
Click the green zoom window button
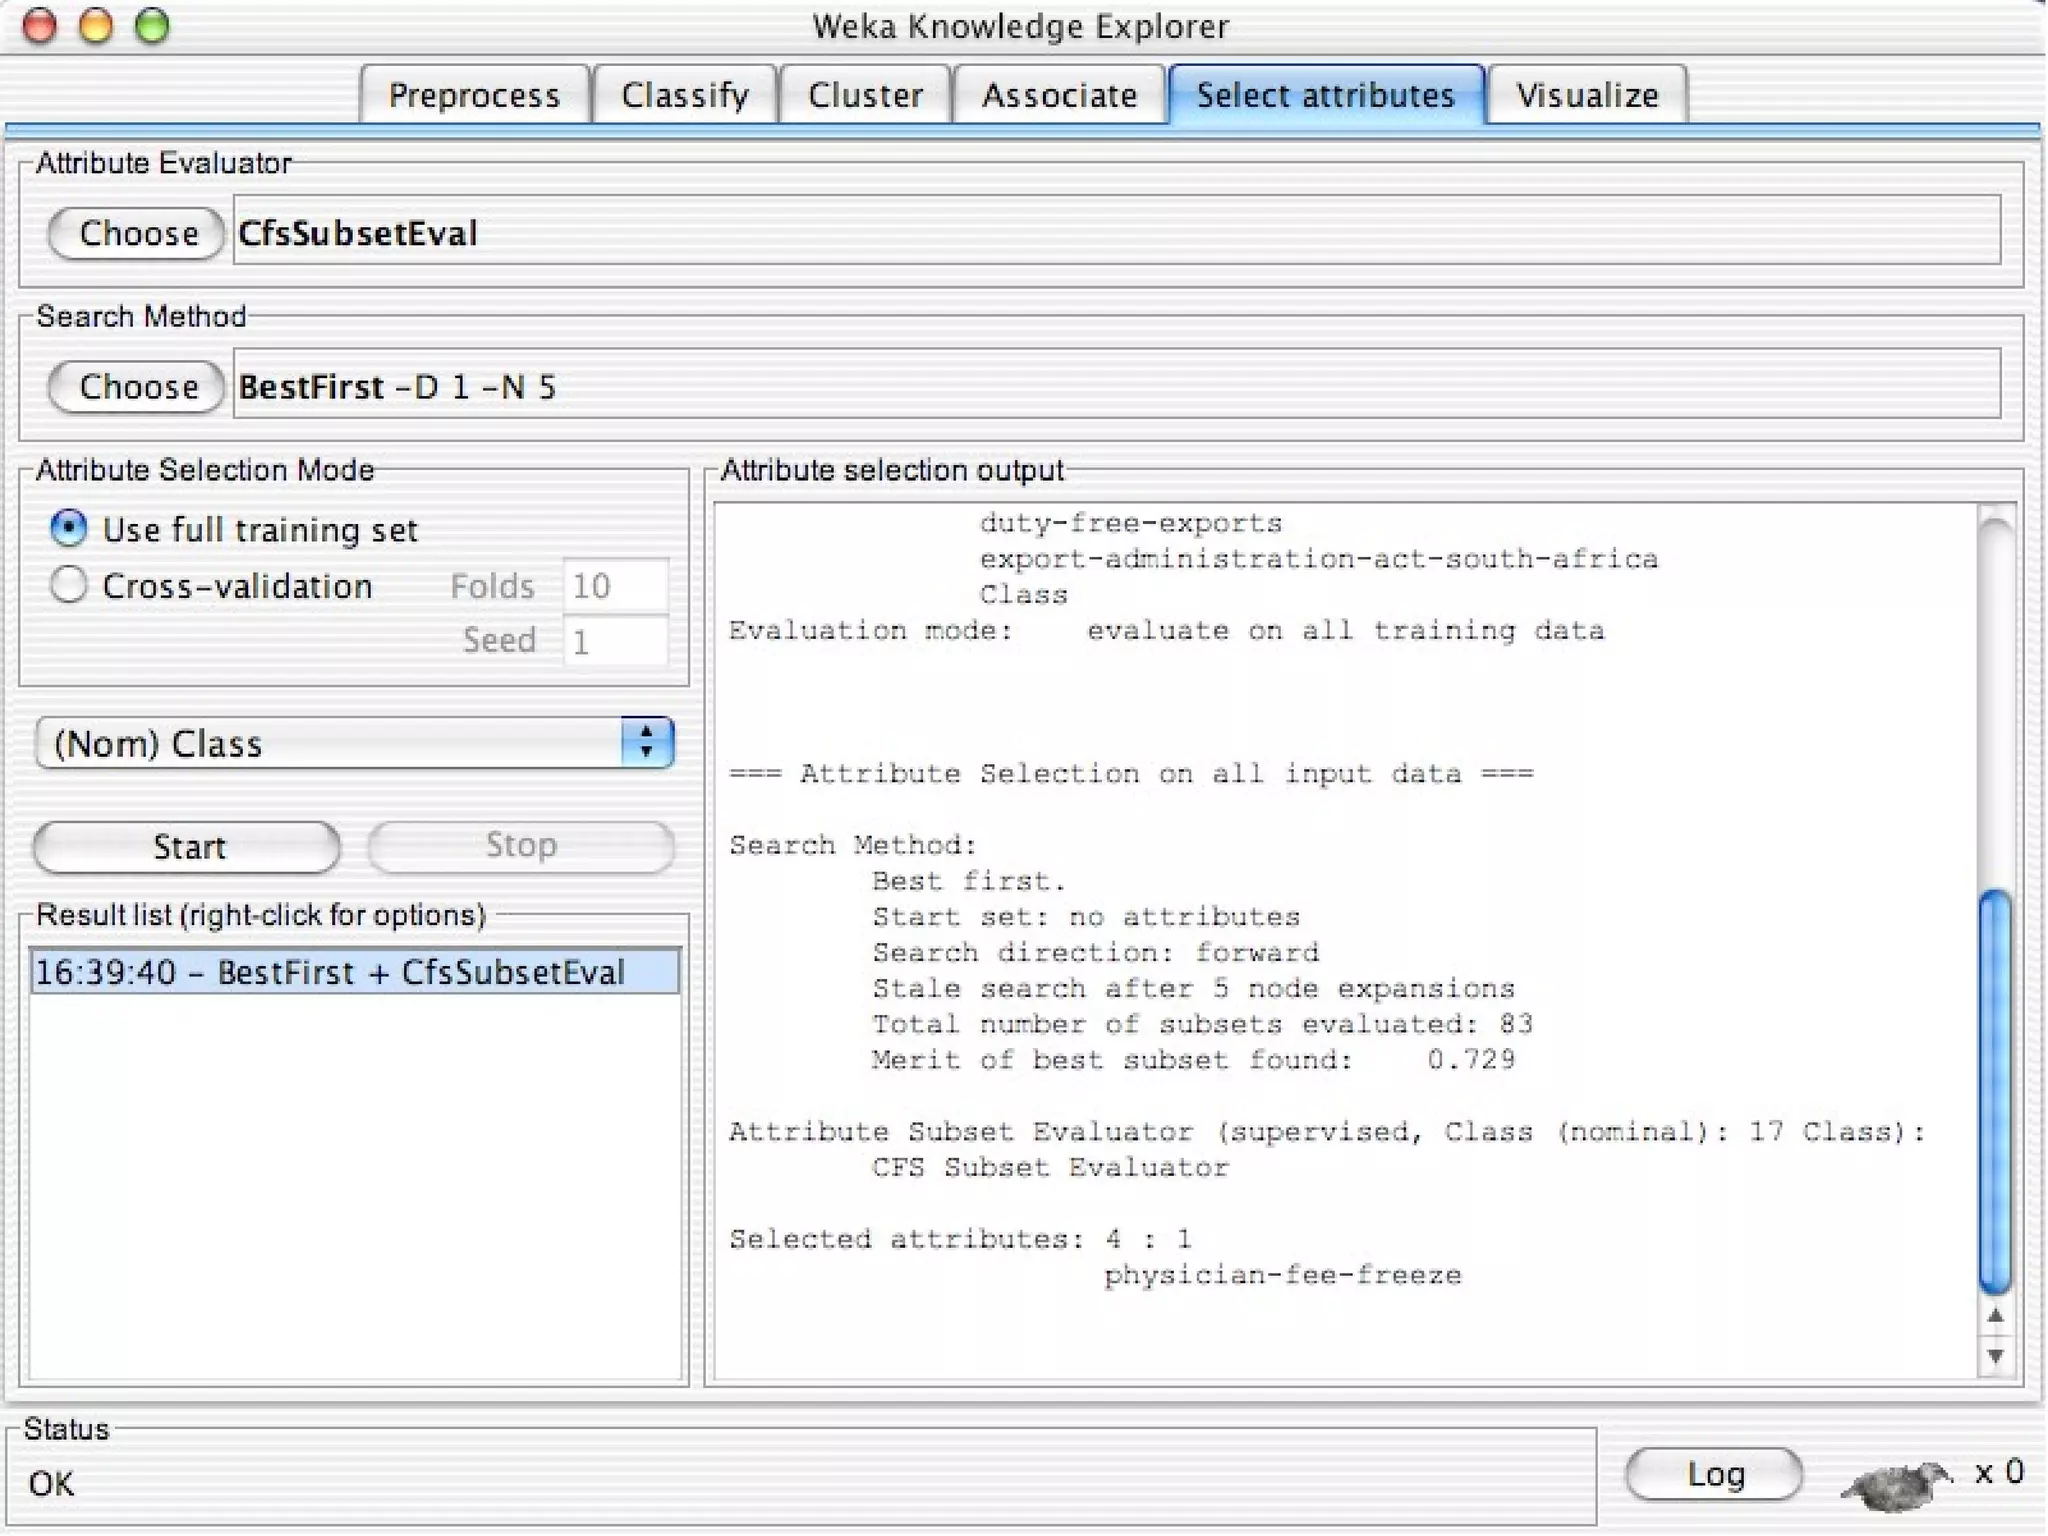(152, 26)
